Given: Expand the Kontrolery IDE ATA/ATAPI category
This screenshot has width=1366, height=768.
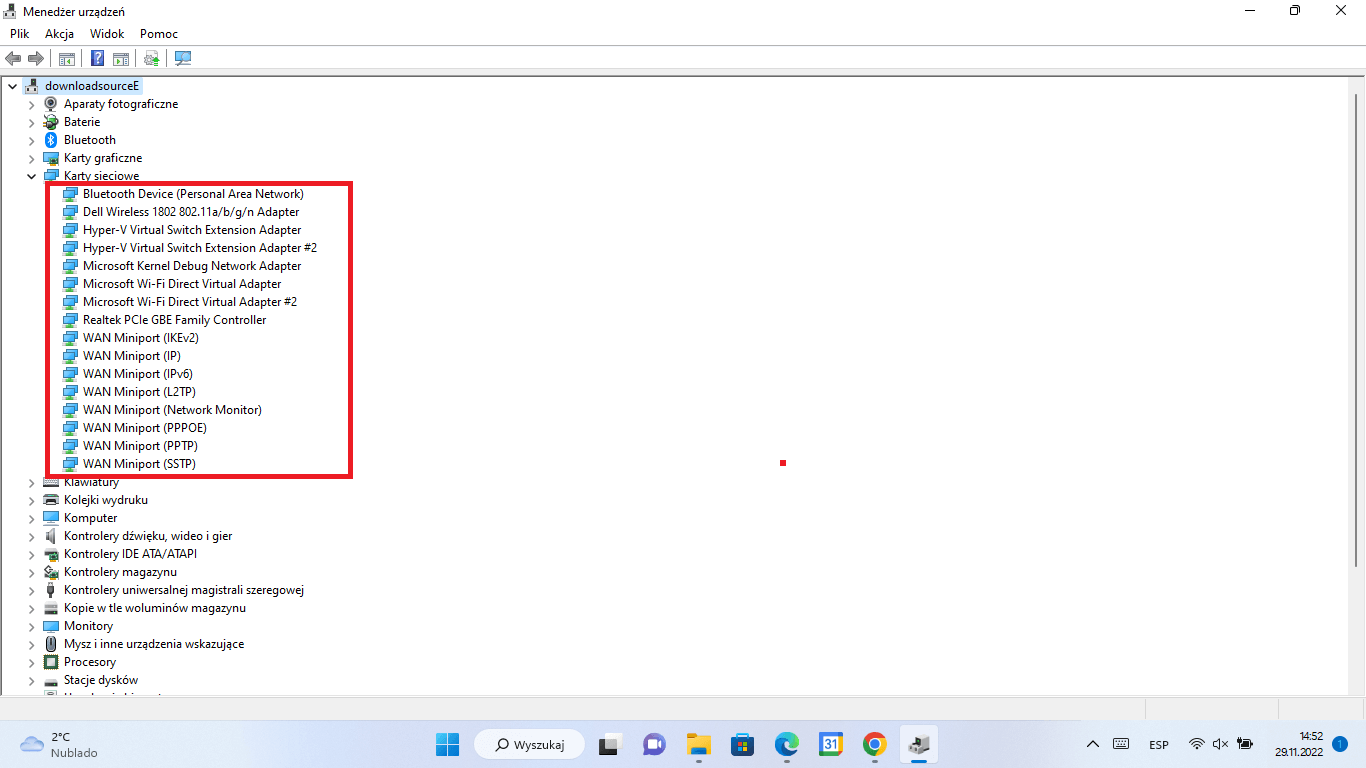Looking at the screenshot, I should click(31, 554).
